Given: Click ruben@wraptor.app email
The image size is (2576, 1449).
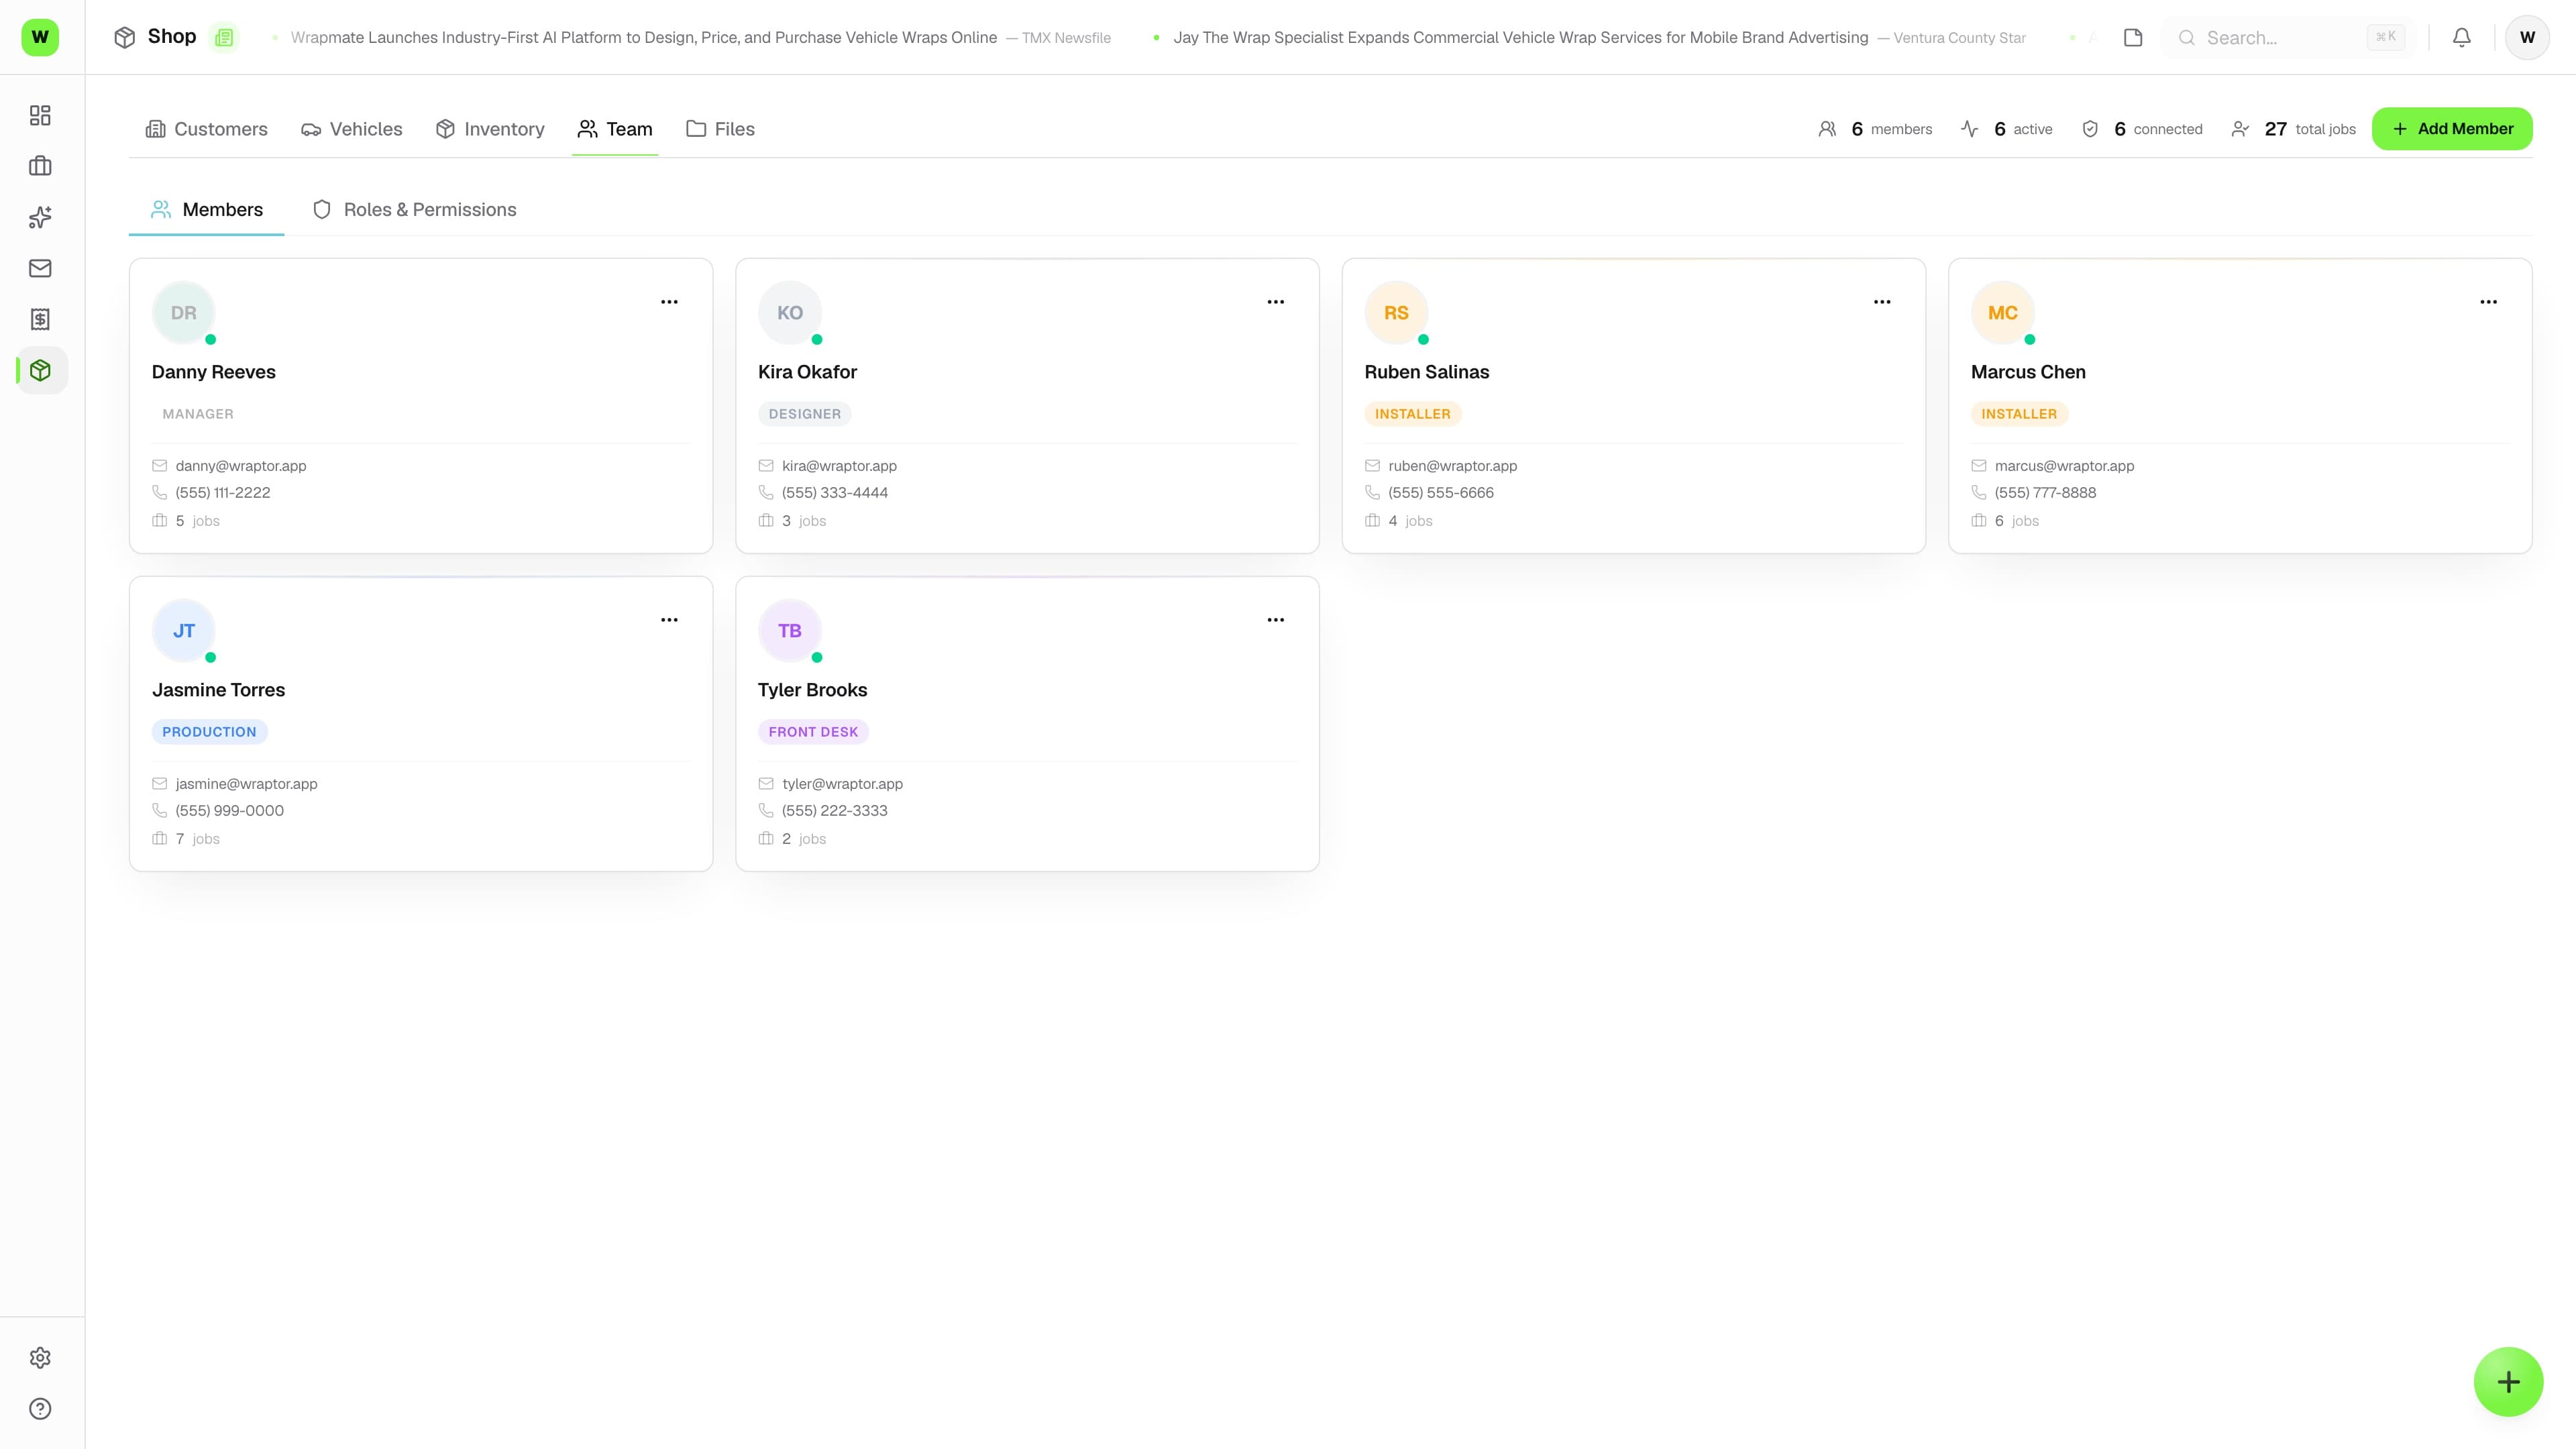Looking at the screenshot, I should [1452, 466].
